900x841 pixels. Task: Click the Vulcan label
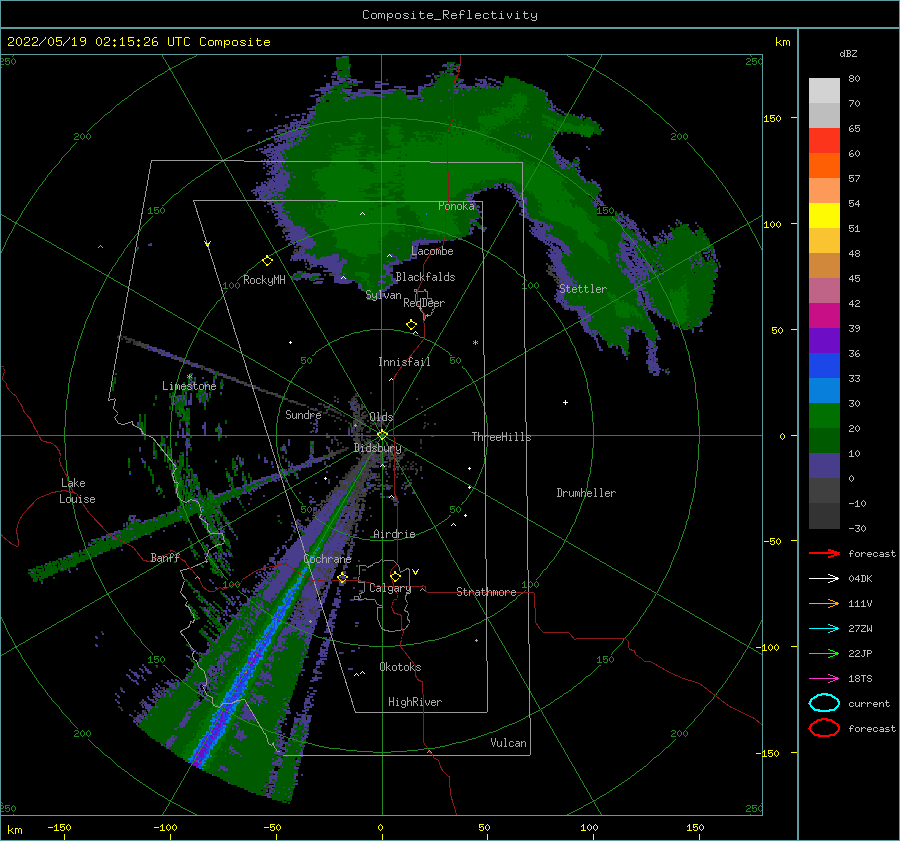508,743
